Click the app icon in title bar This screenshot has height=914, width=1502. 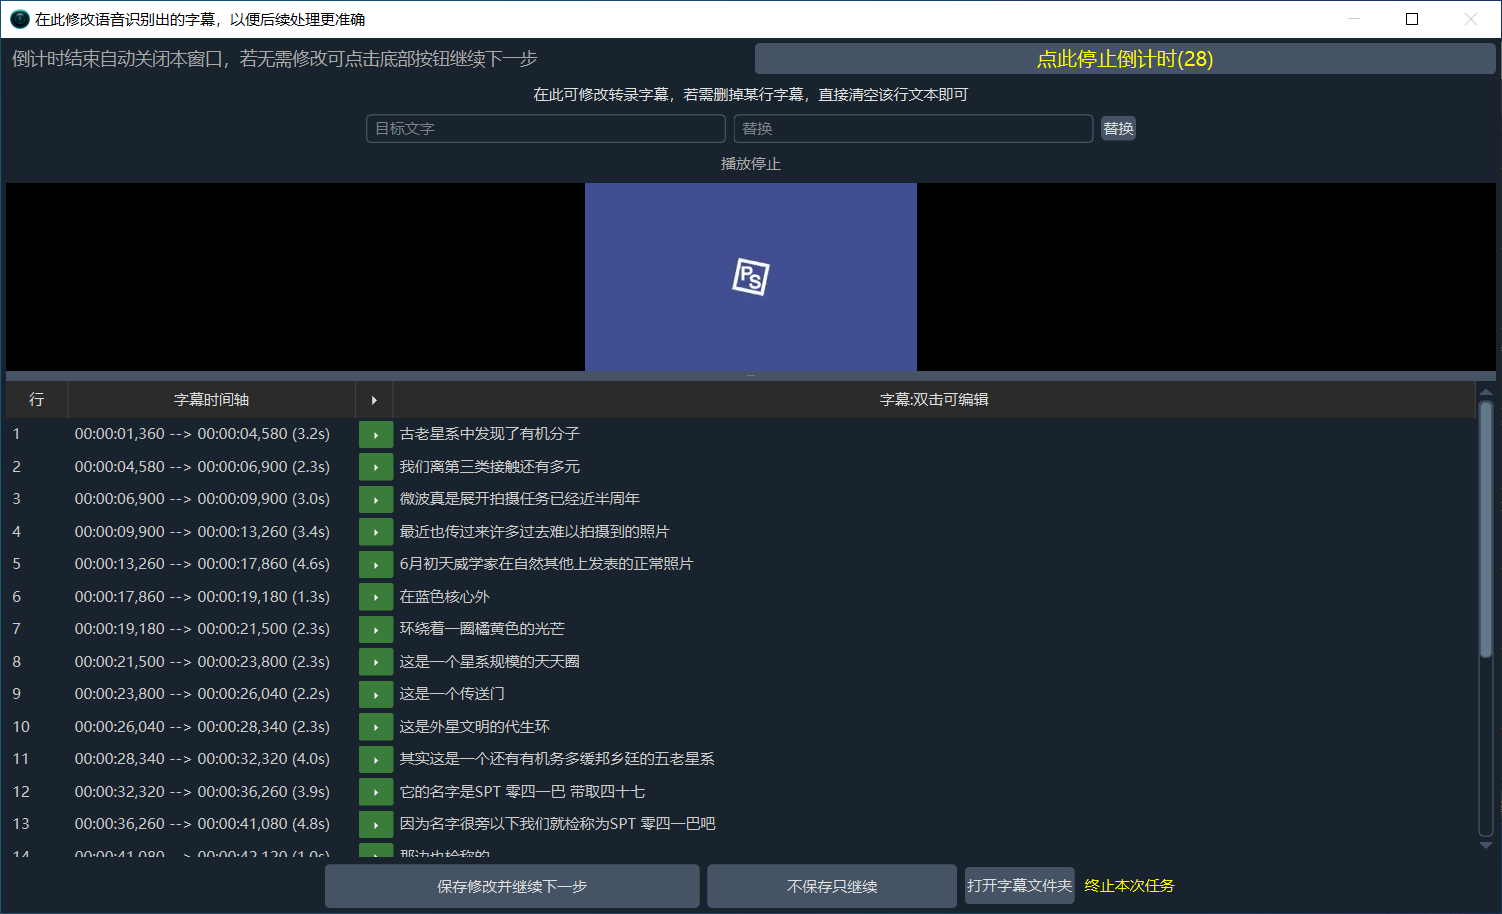(19, 19)
